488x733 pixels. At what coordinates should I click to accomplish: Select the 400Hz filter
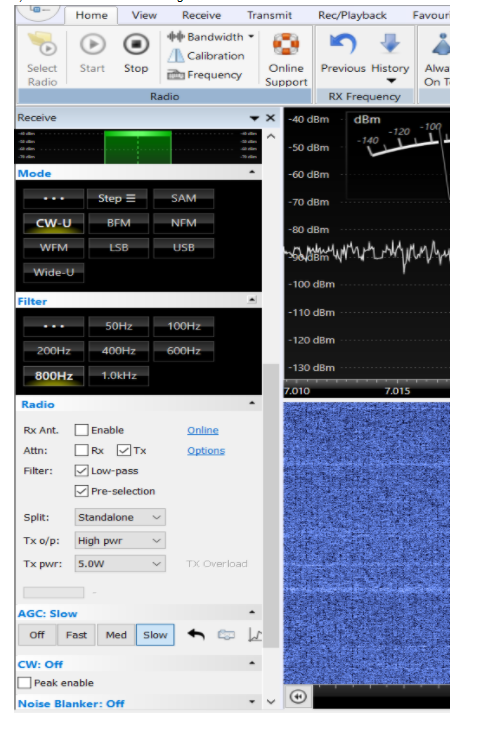[119, 351]
